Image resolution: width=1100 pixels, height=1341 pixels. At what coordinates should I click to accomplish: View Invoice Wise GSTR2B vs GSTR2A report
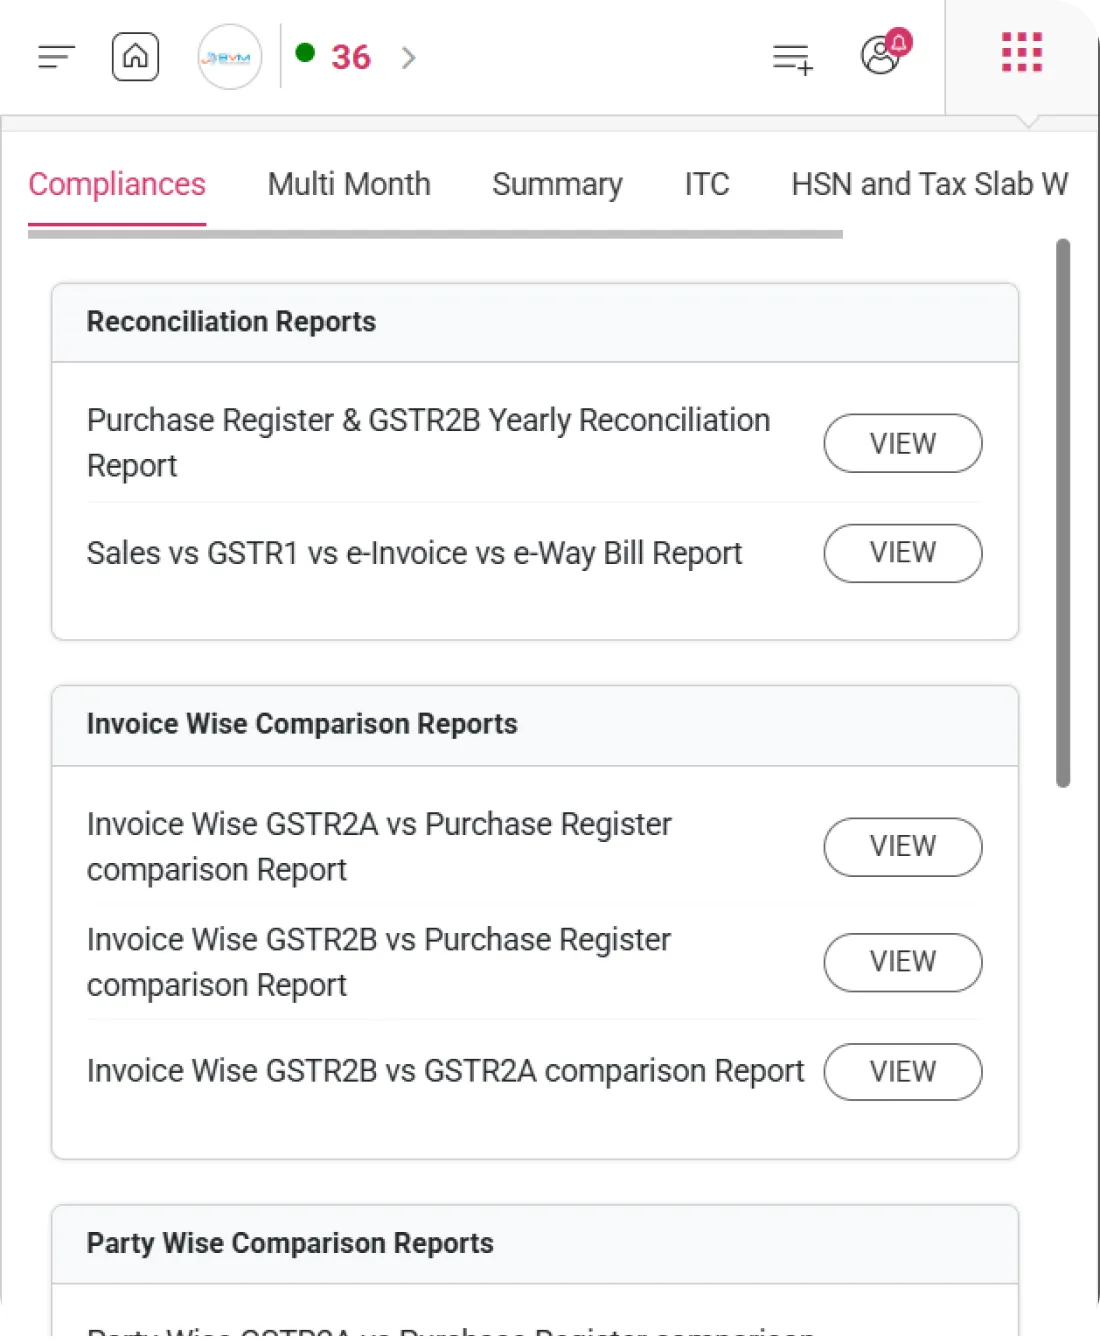903,1072
